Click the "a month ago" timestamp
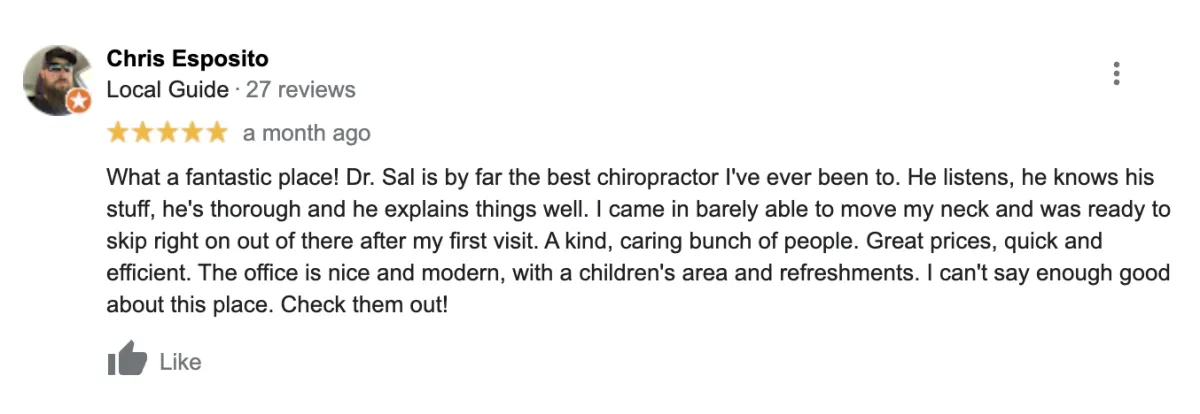The image size is (1200, 414). [x=307, y=133]
